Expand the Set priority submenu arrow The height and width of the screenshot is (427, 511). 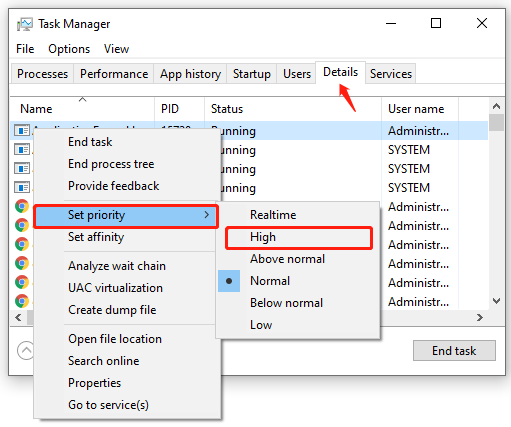pos(207,215)
